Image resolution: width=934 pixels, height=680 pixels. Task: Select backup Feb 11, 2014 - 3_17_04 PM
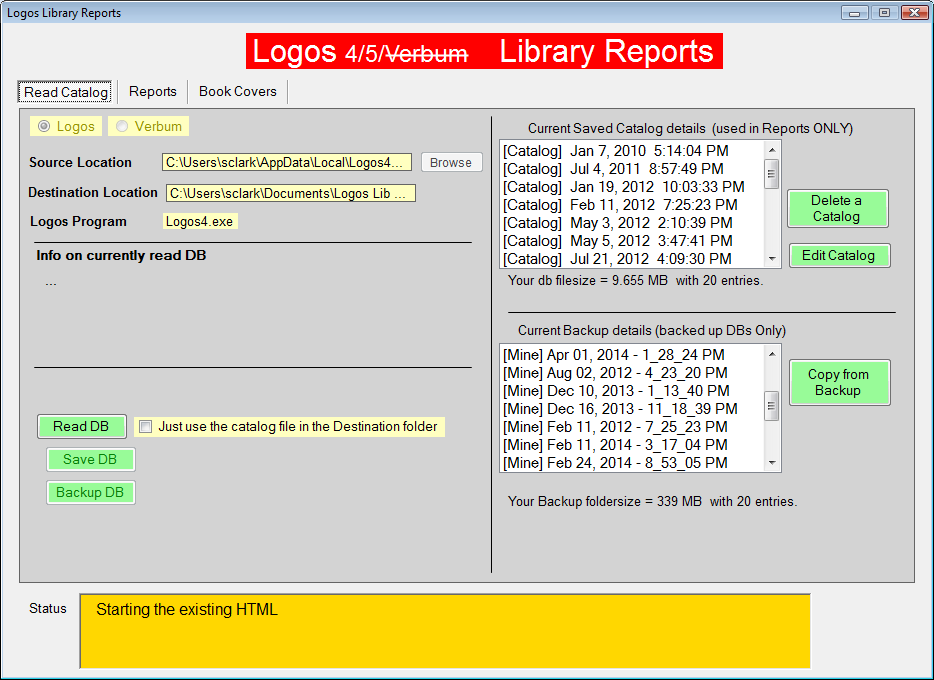[x=633, y=445]
